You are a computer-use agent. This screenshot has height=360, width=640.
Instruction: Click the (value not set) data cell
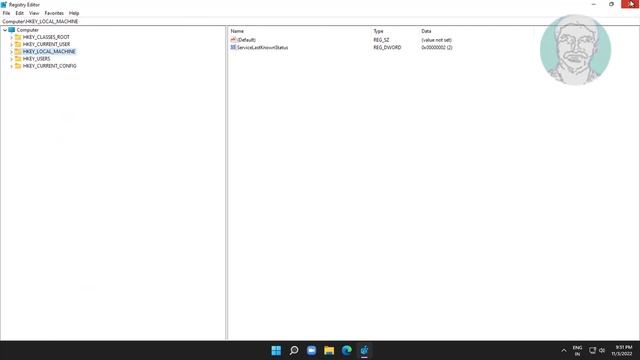pos(436,40)
